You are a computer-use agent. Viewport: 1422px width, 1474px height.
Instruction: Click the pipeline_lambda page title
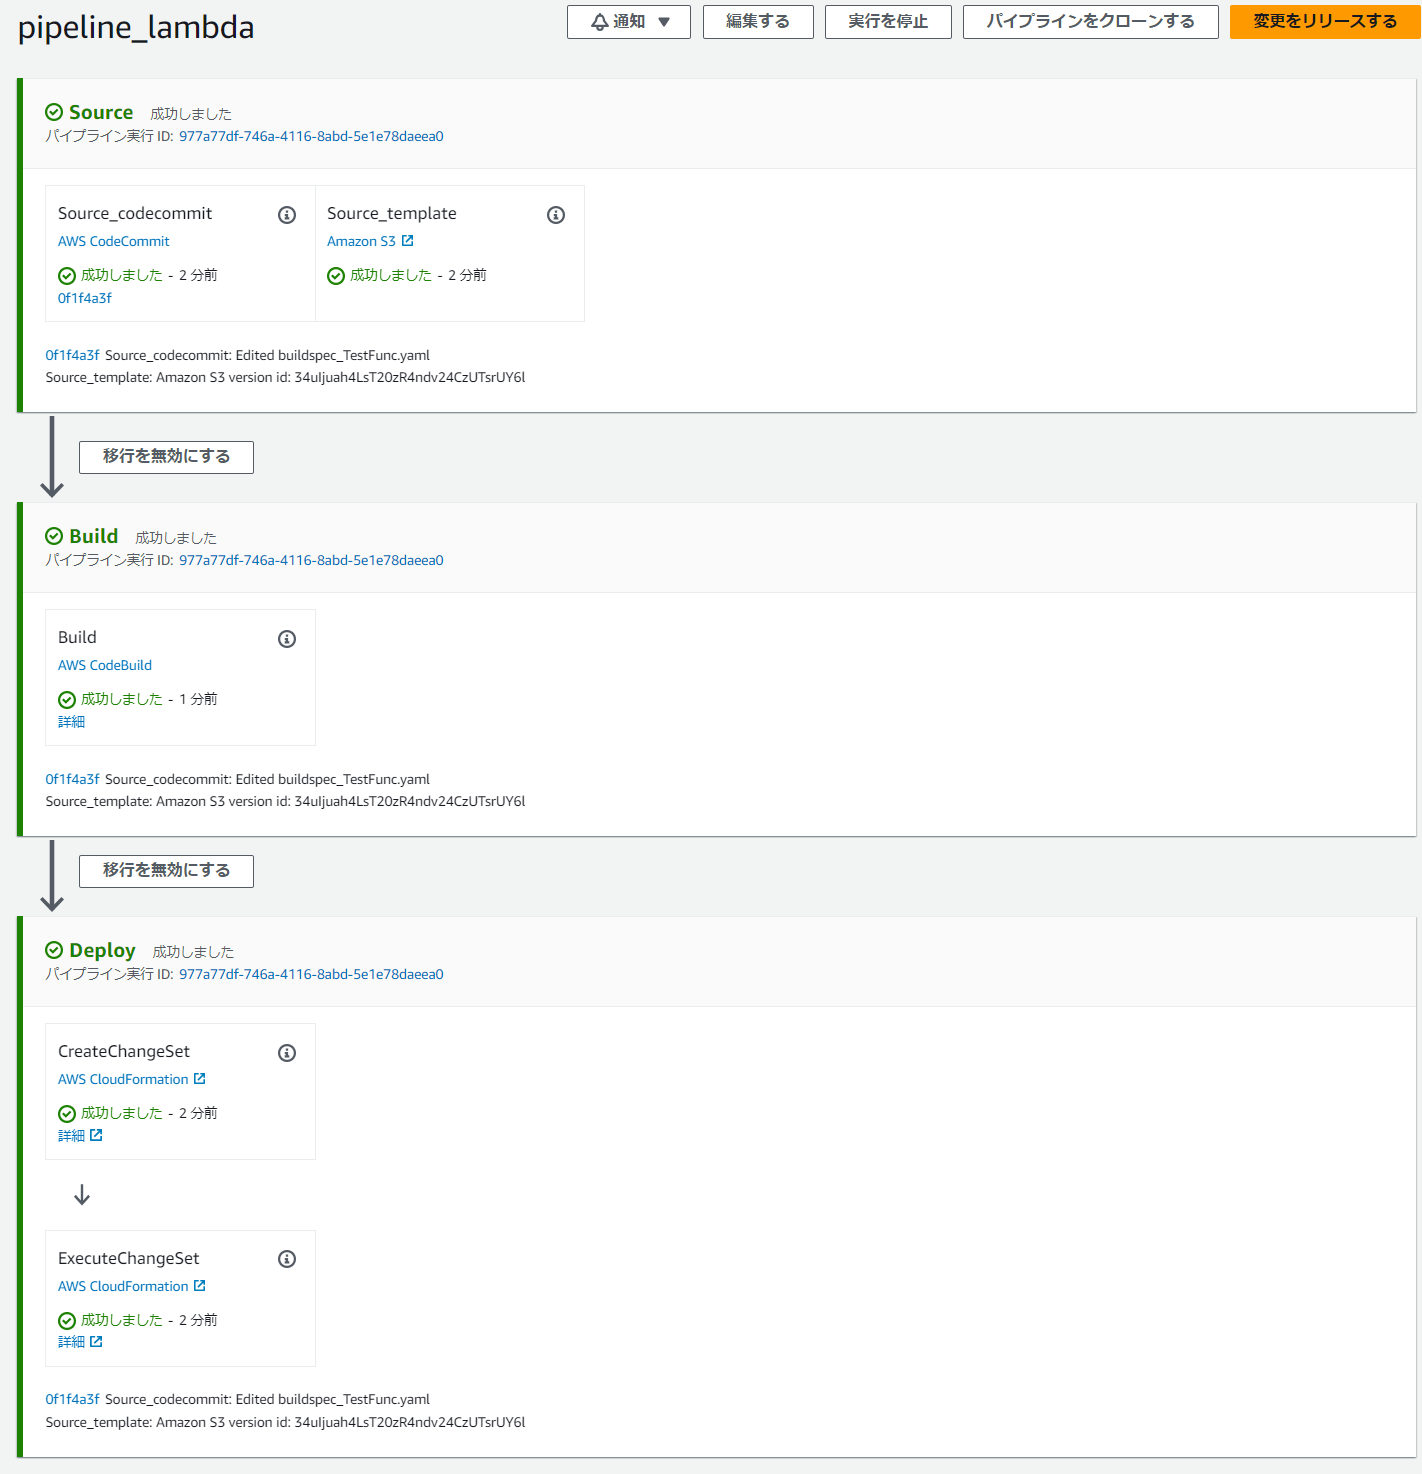136,27
